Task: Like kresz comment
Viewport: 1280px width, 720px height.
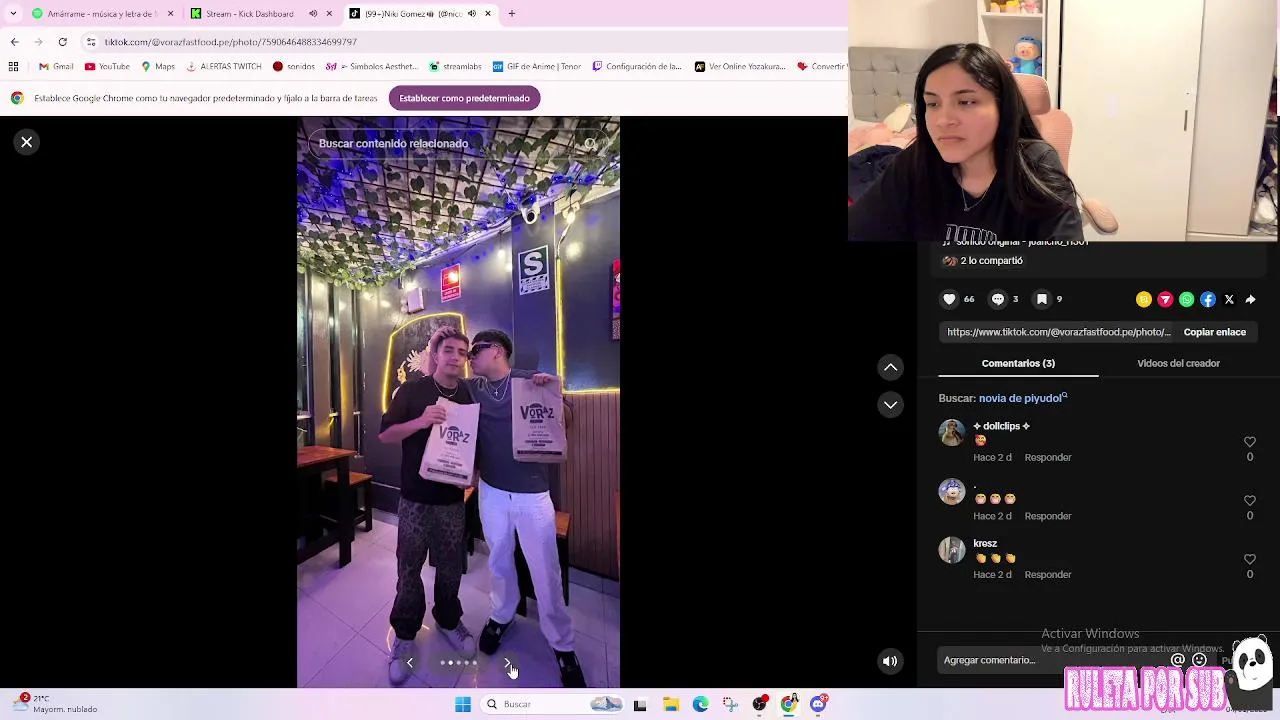Action: tap(1249, 560)
